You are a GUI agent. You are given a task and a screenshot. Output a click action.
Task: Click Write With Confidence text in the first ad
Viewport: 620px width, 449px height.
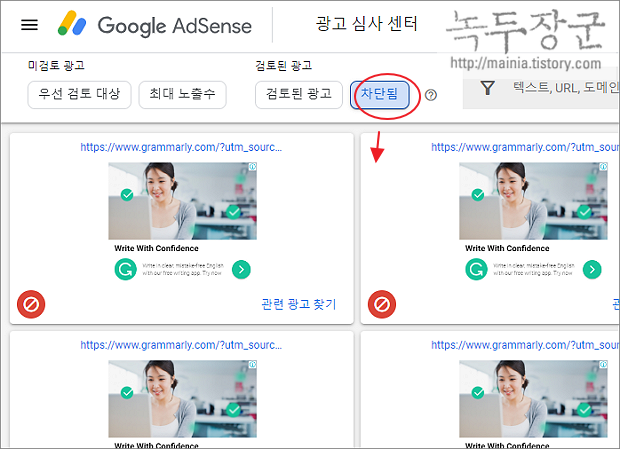(x=157, y=248)
